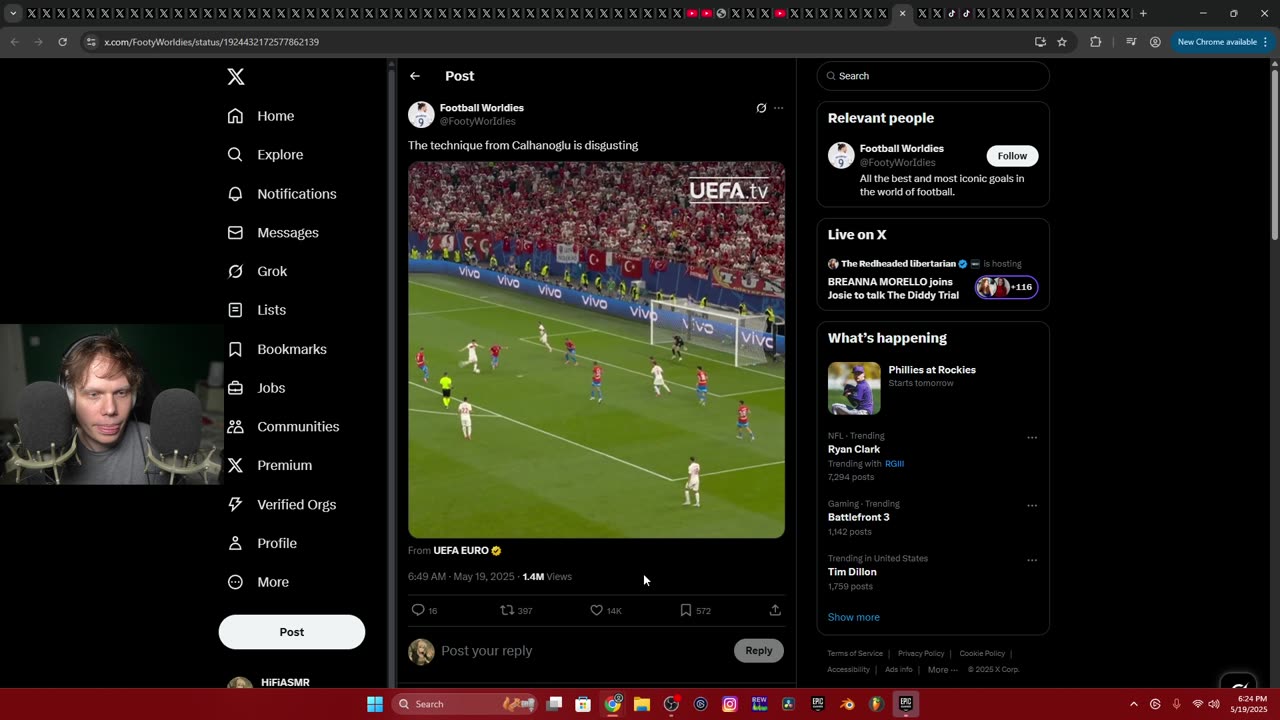Viewport: 1280px width, 720px height.
Task: Open Premium page
Action: [270, 465]
